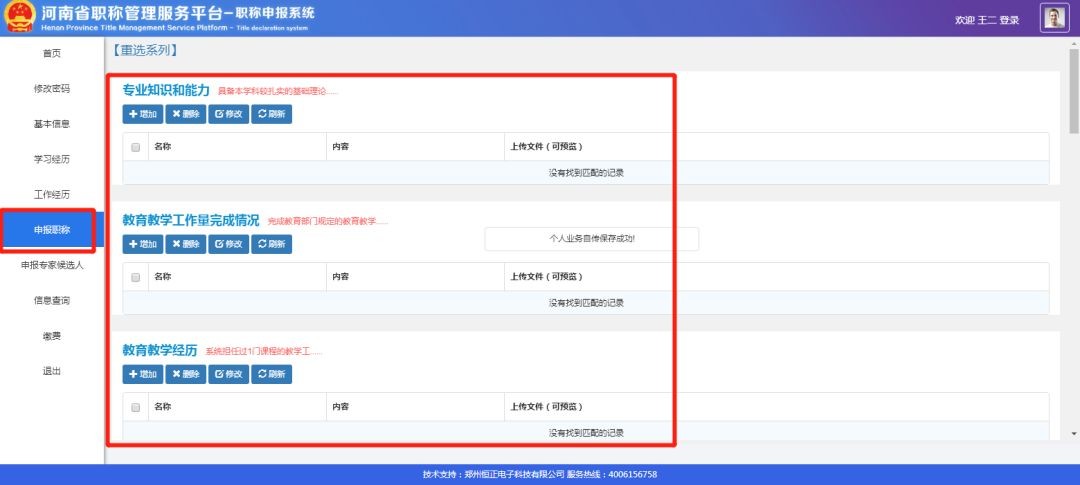Go to 修改密码 in sidebar

(x=52, y=89)
